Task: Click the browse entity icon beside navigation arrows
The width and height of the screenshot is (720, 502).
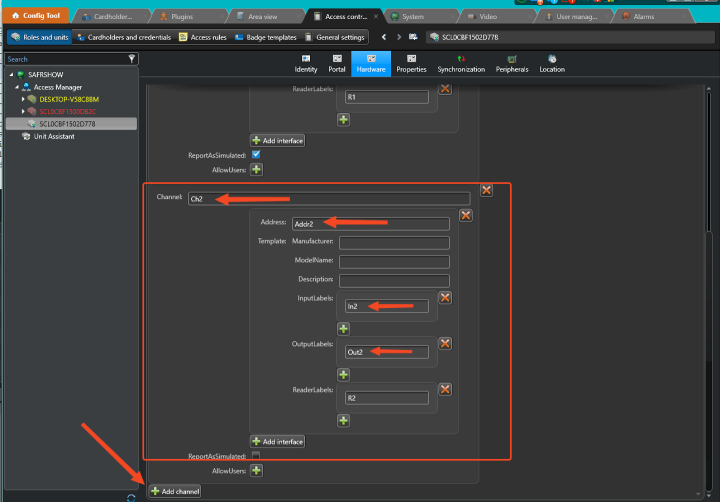Action: click(413, 37)
